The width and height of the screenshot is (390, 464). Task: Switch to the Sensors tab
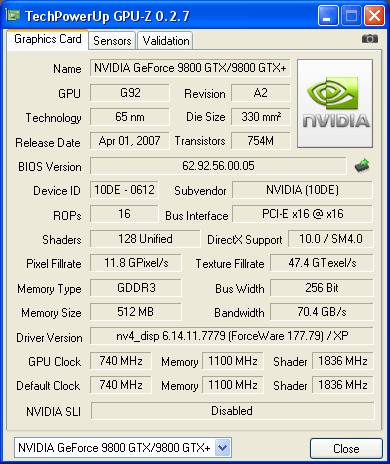112,41
